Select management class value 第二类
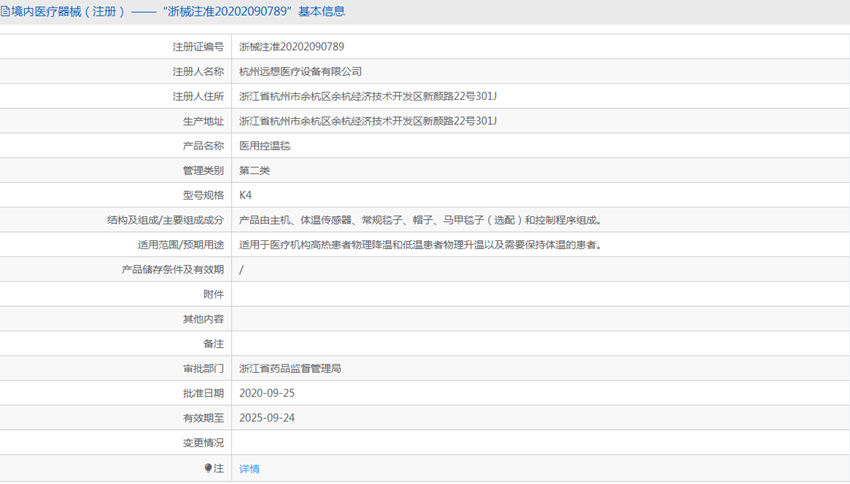 pos(254,171)
